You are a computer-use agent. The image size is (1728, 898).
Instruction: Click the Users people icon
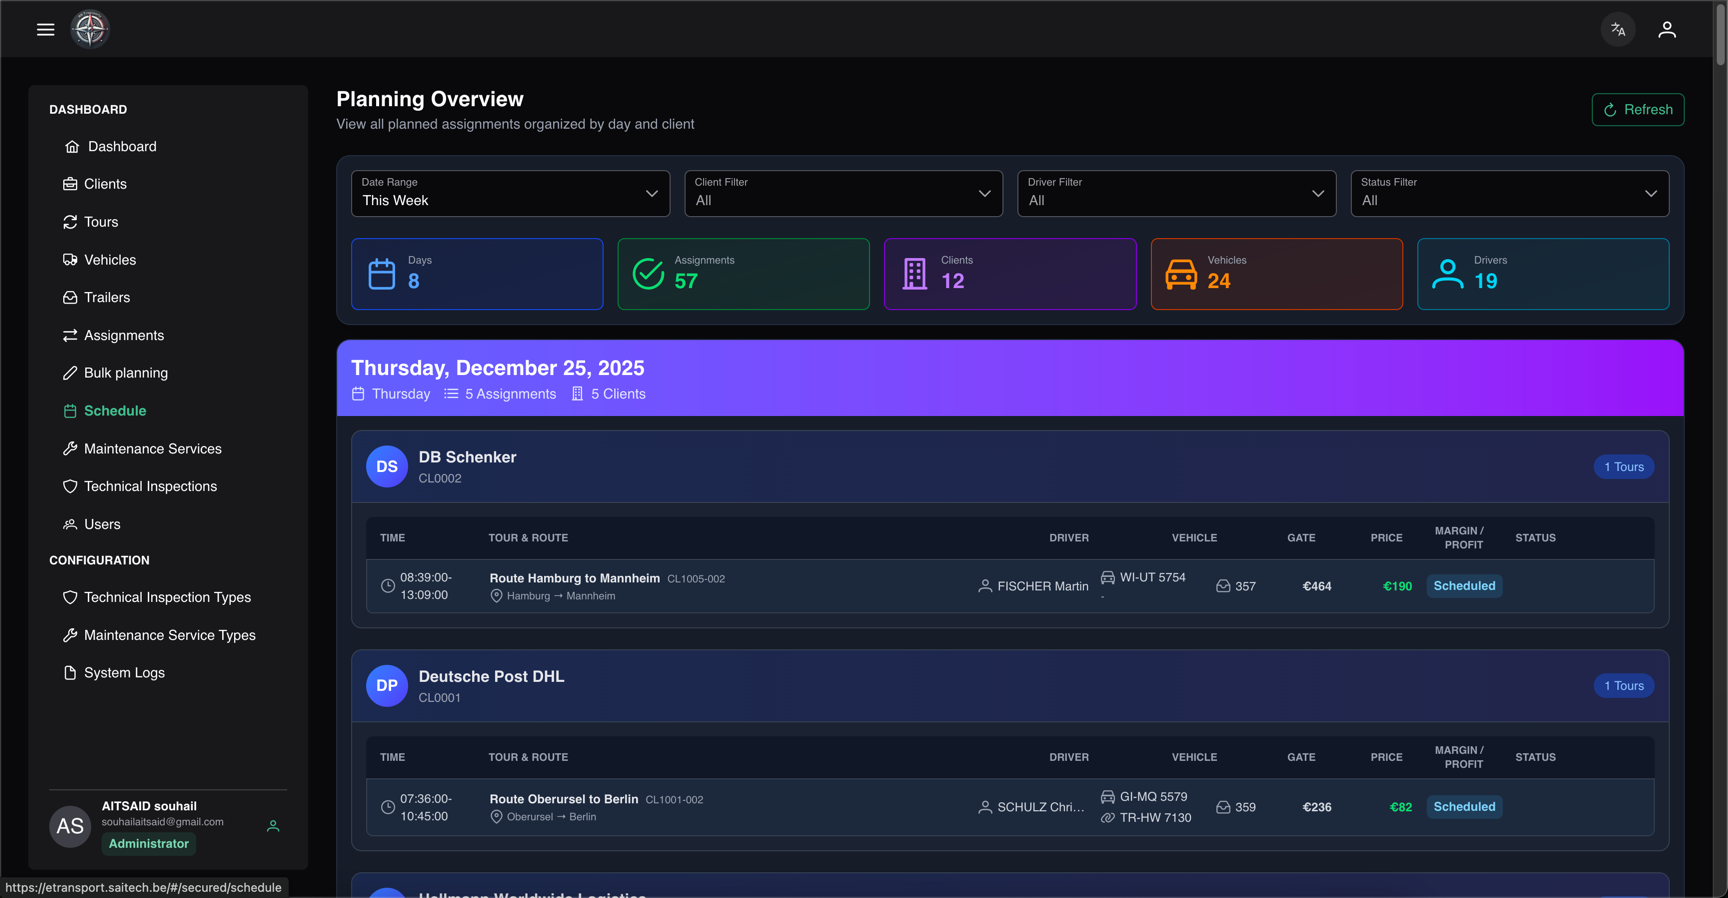[70, 524]
